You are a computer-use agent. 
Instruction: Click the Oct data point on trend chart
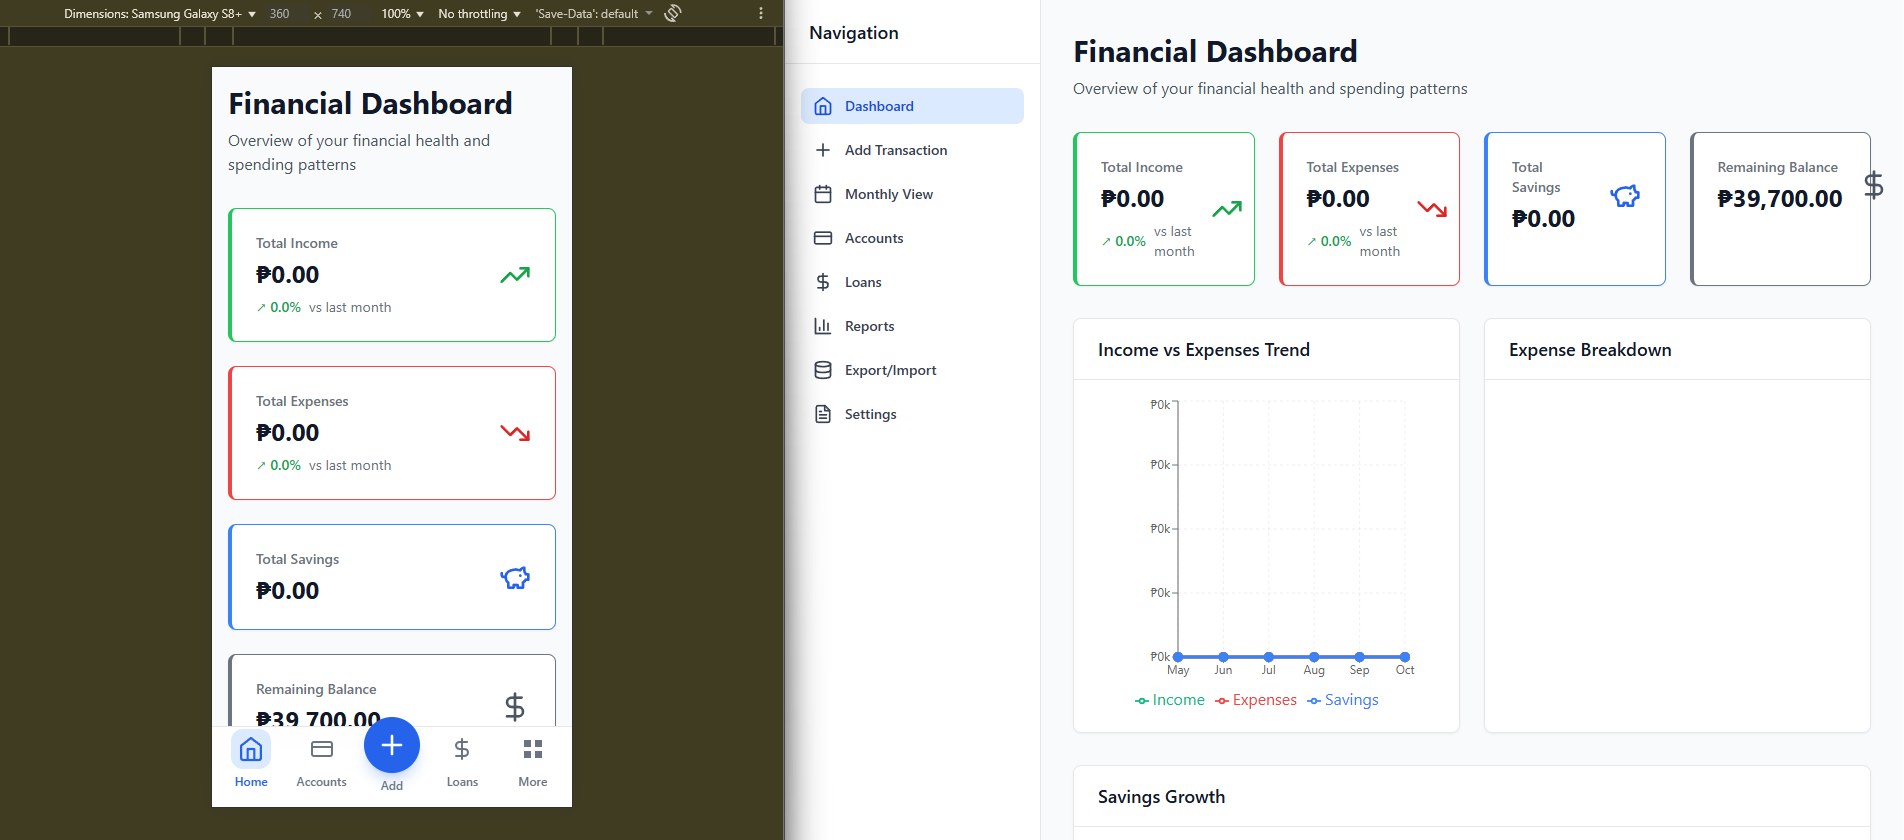[1405, 657]
